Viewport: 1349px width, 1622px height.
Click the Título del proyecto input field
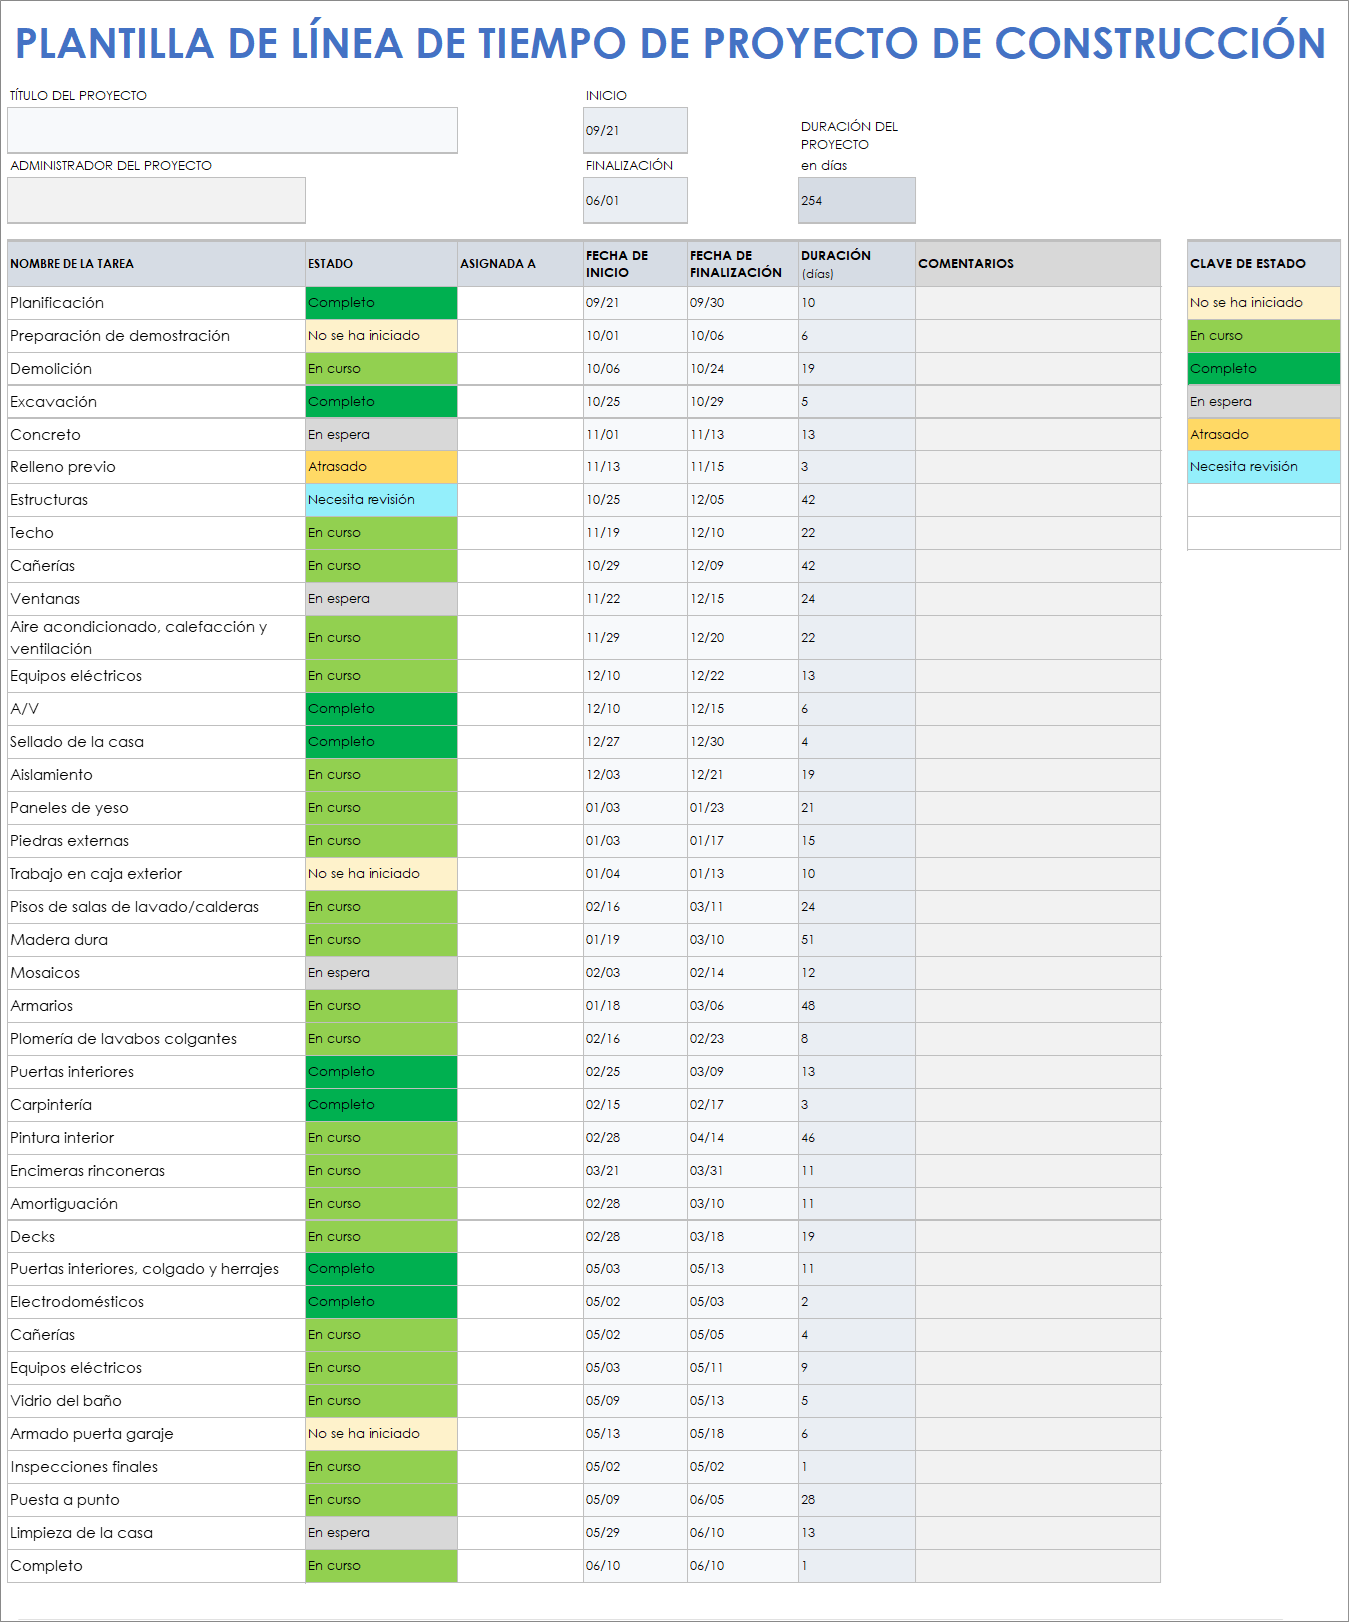pos(232,130)
